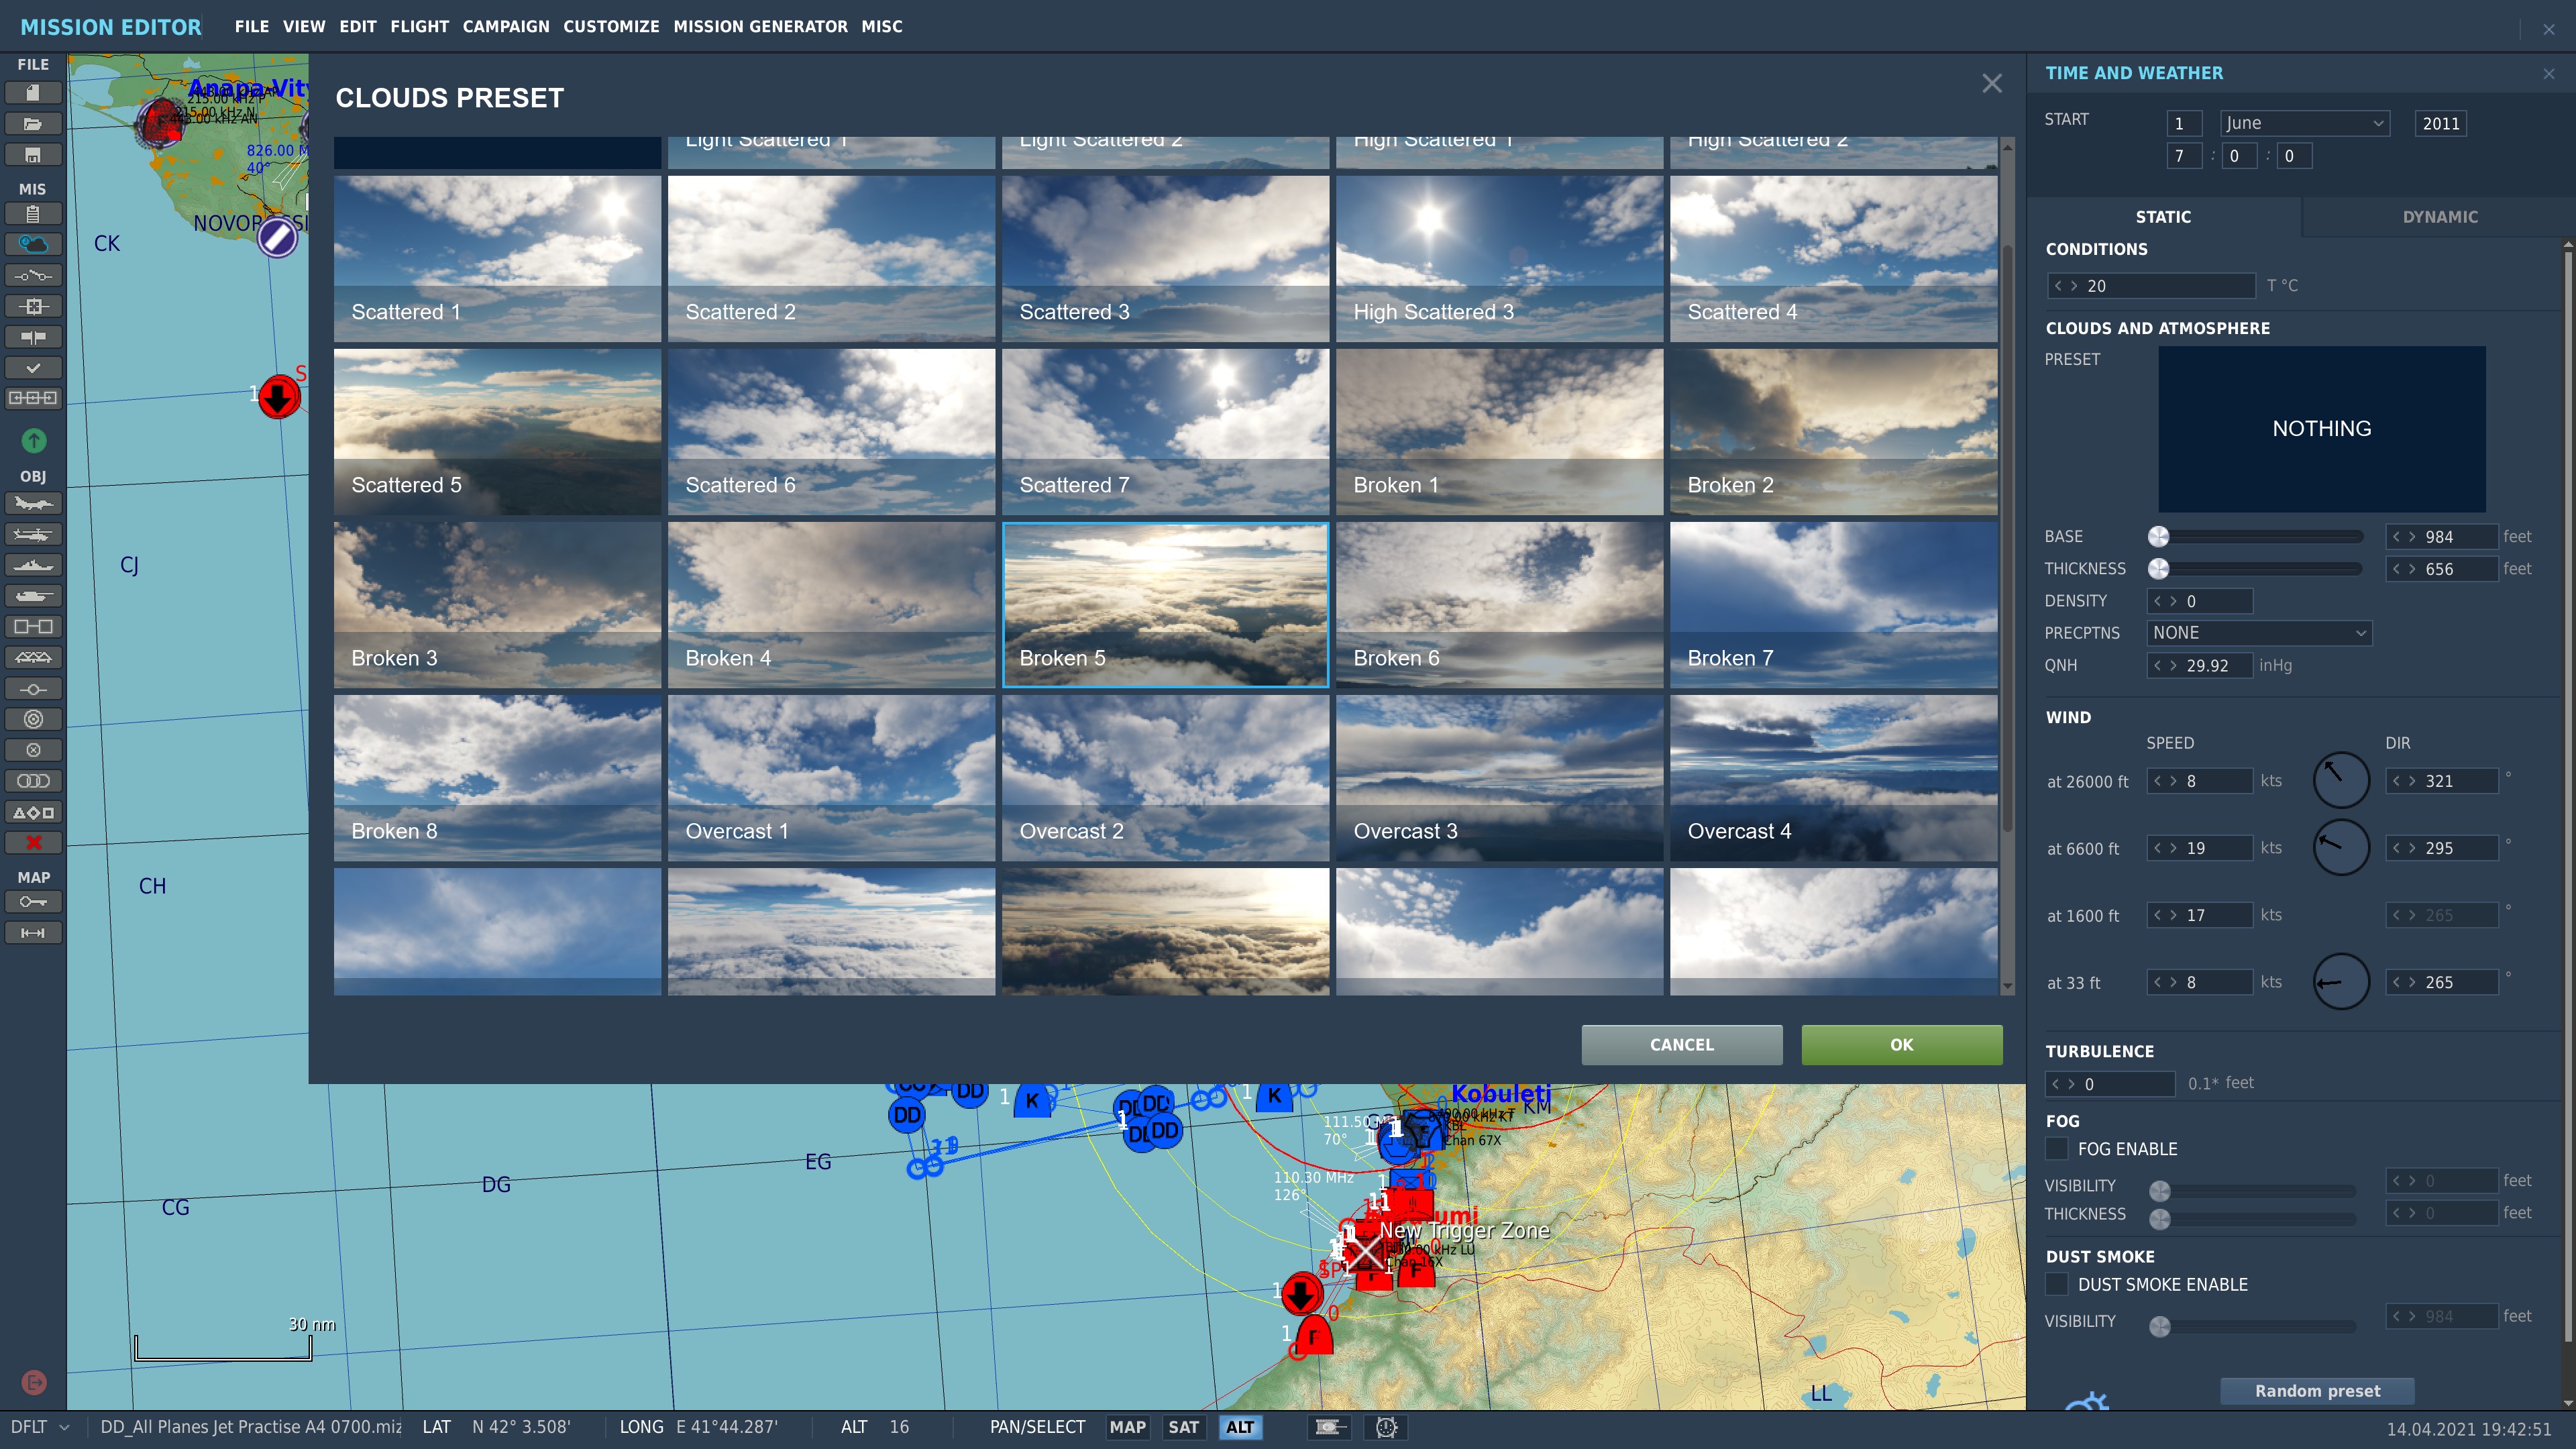The height and width of the screenshot is (1449, 2576).
Task: Click the cloud BASE slider handle
Action: tap(2159, 537)
